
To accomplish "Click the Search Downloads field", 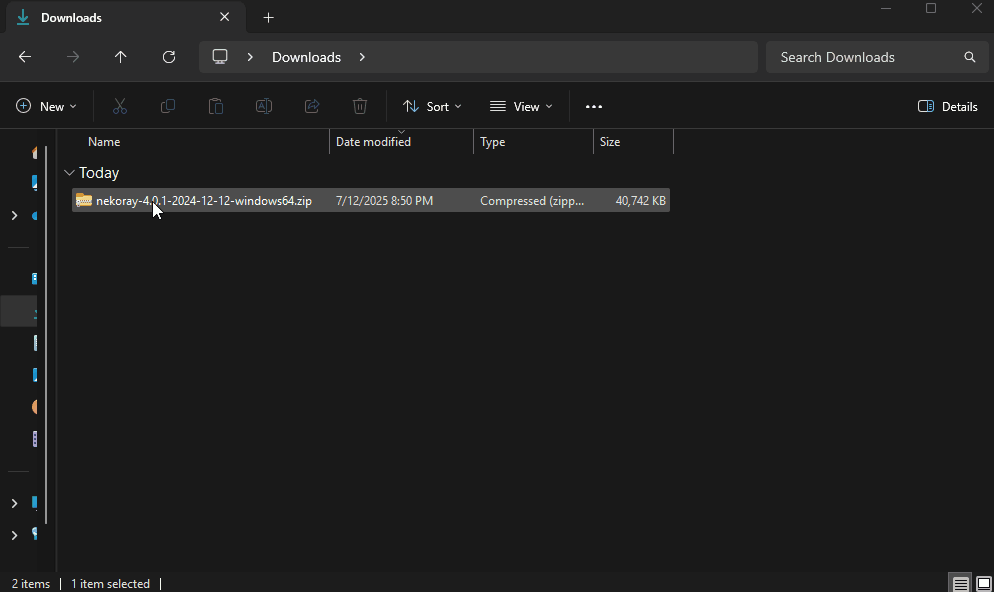I will pyautogui.click(x=865, y=57).
